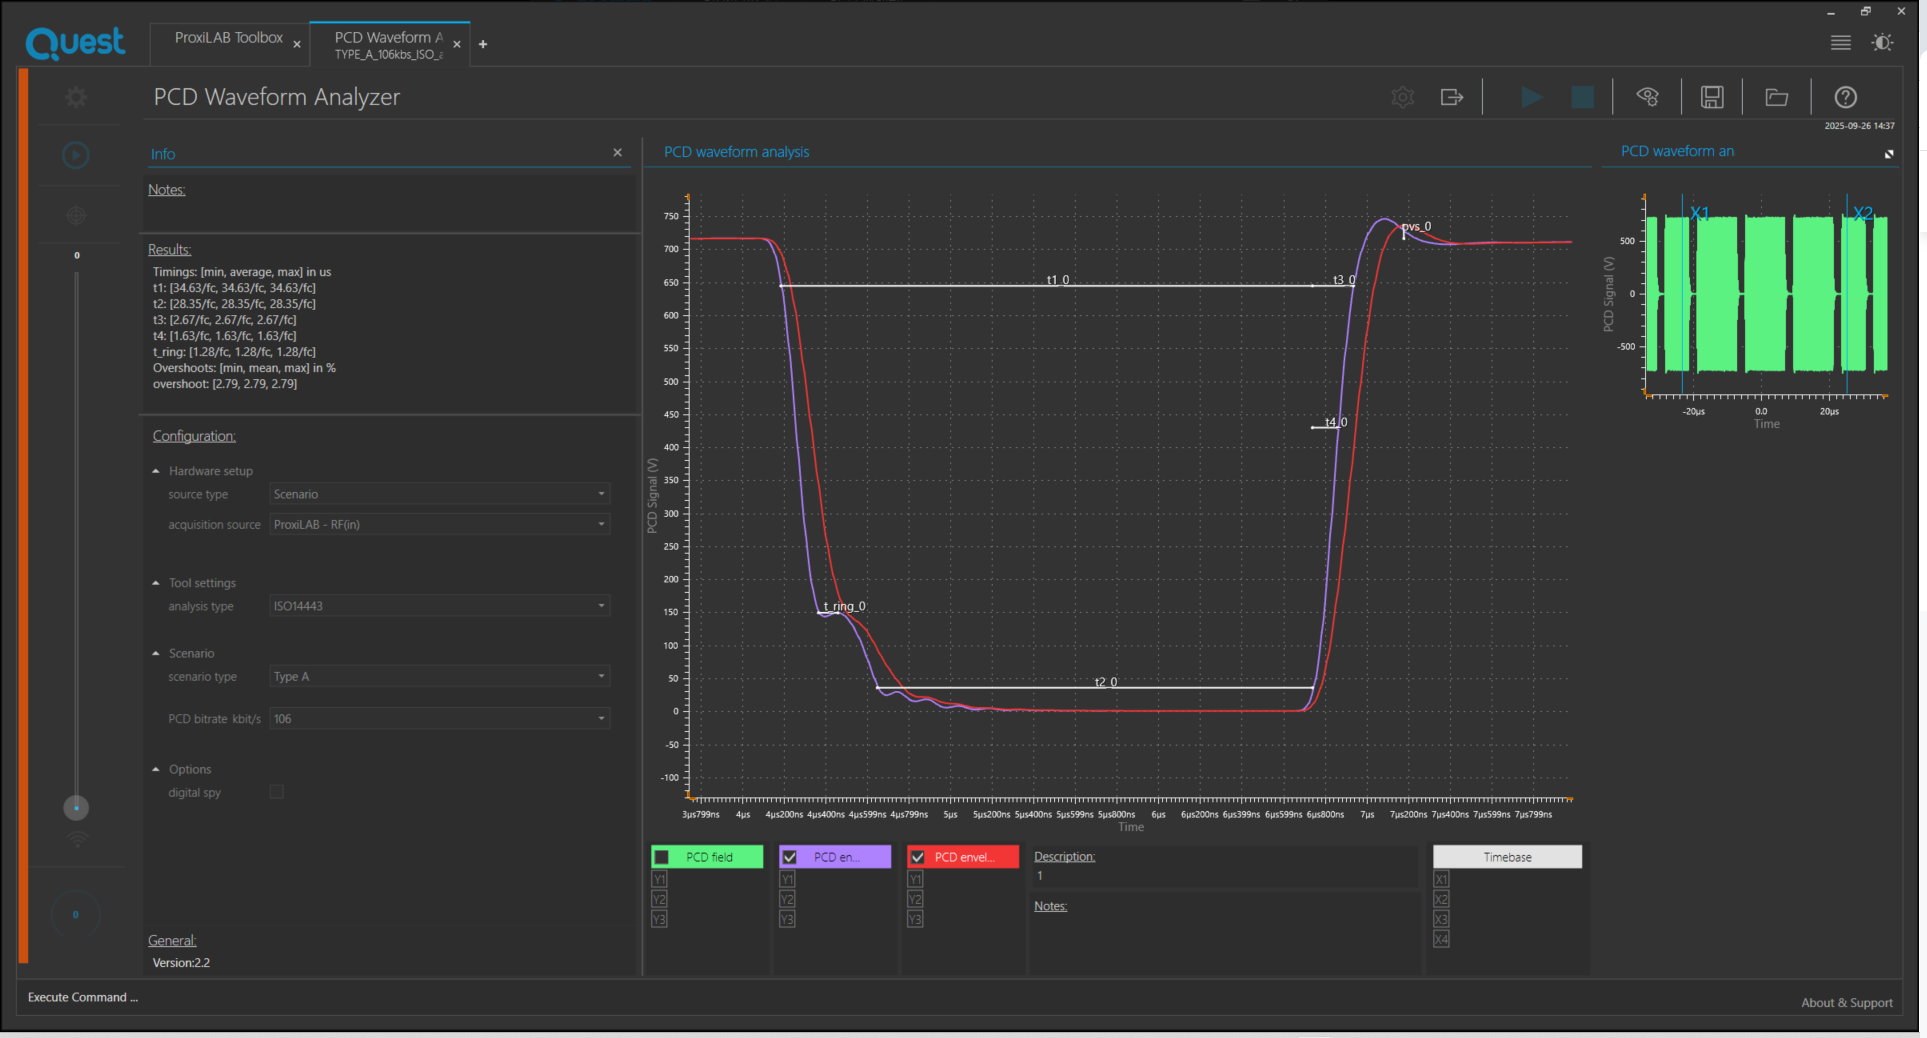Switch to the ProxiLAB Toolbox tab

coord(228,38)
